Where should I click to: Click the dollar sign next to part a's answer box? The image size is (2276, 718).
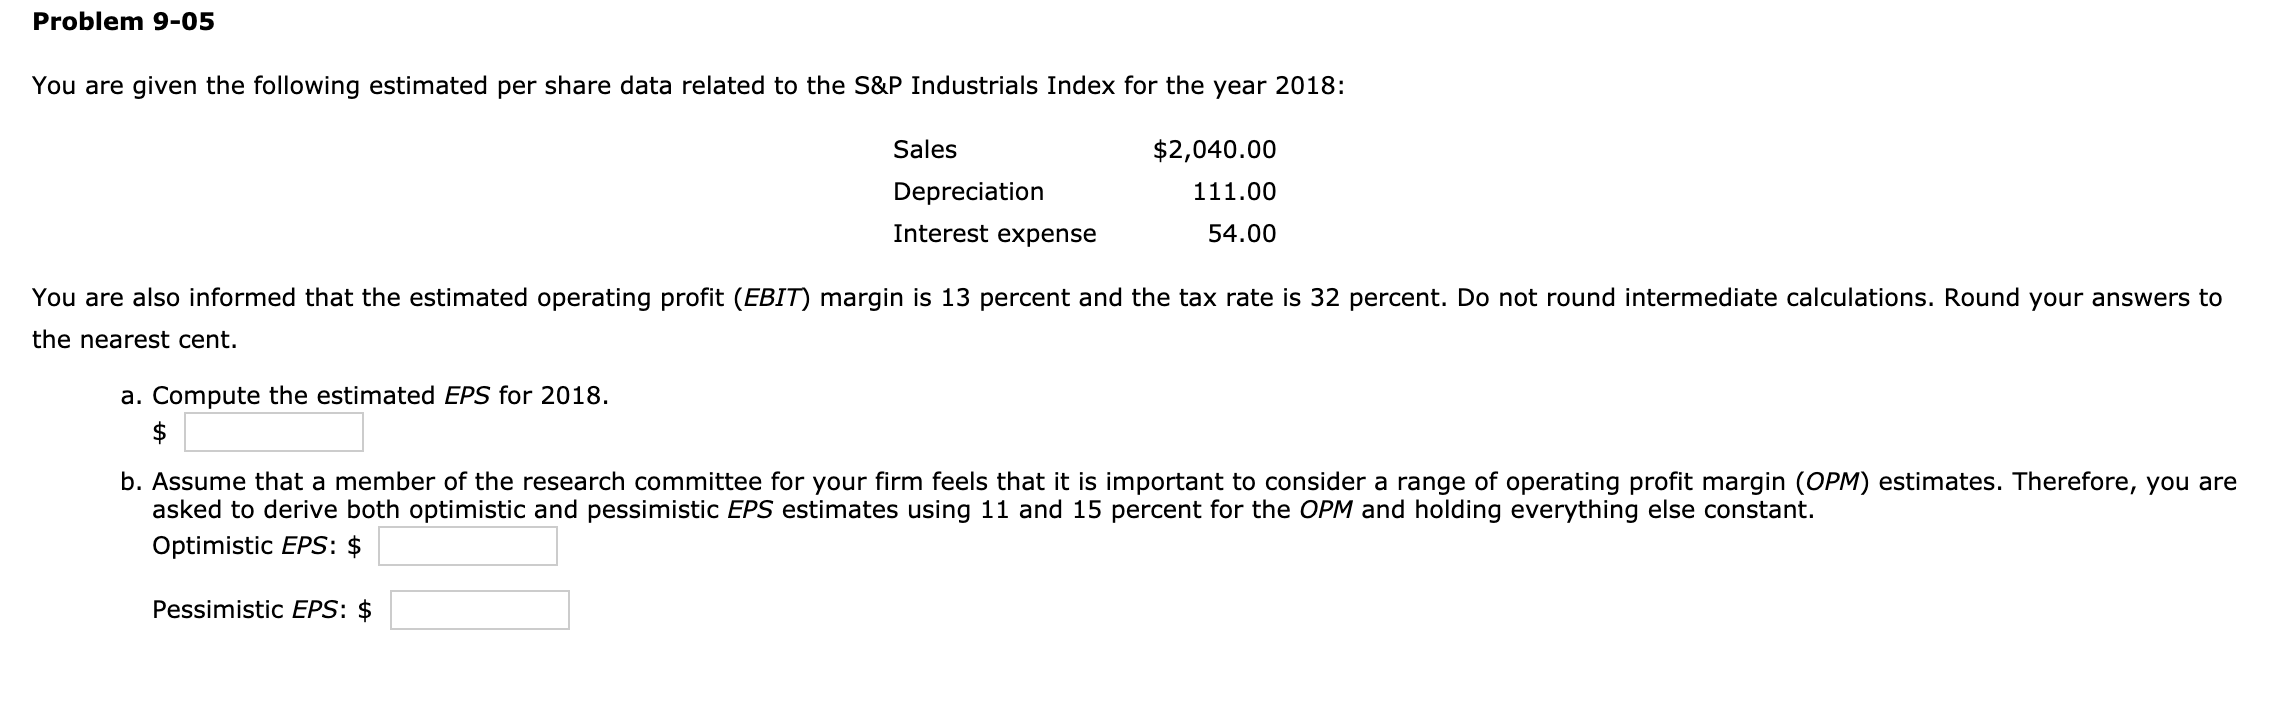(x=160, y=432)
